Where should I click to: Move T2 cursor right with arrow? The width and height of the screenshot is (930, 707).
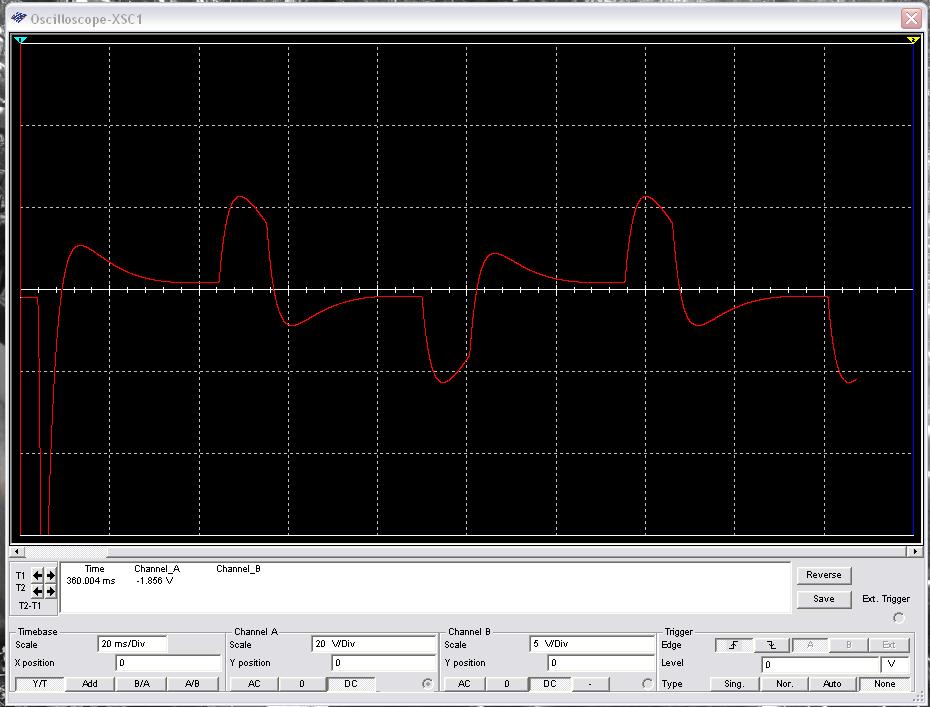51,591
